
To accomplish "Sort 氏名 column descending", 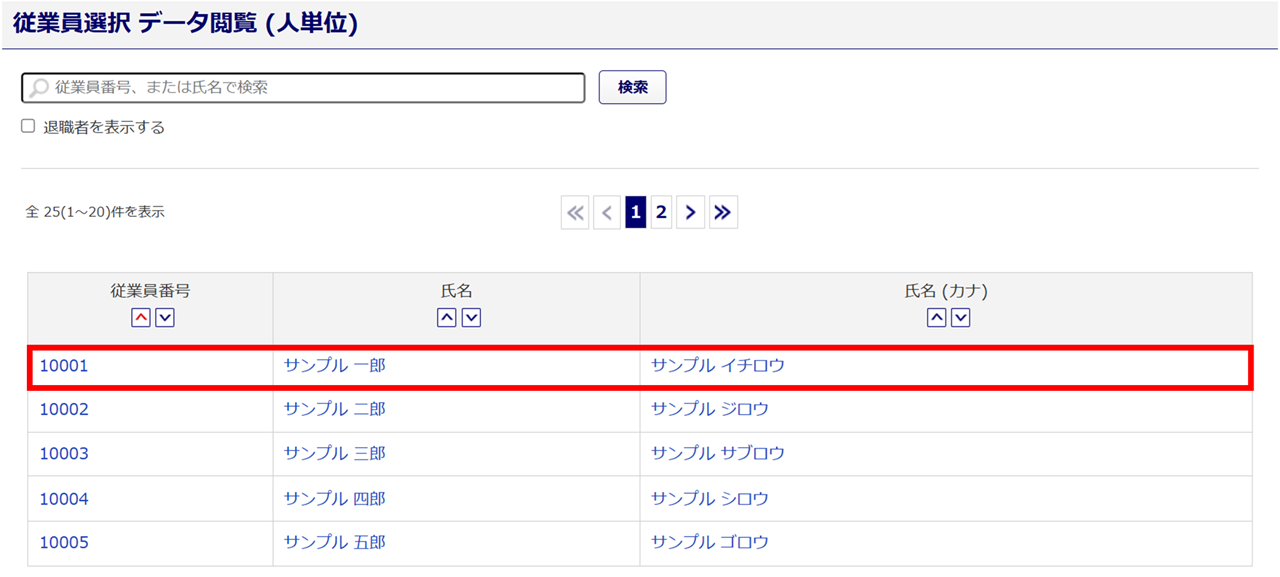I will pos(471,317).
